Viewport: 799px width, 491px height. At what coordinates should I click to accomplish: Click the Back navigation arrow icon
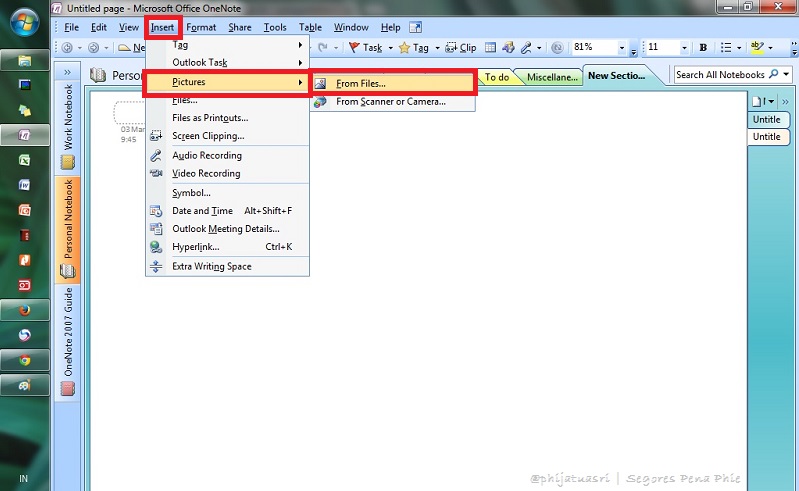click(67, 47)
